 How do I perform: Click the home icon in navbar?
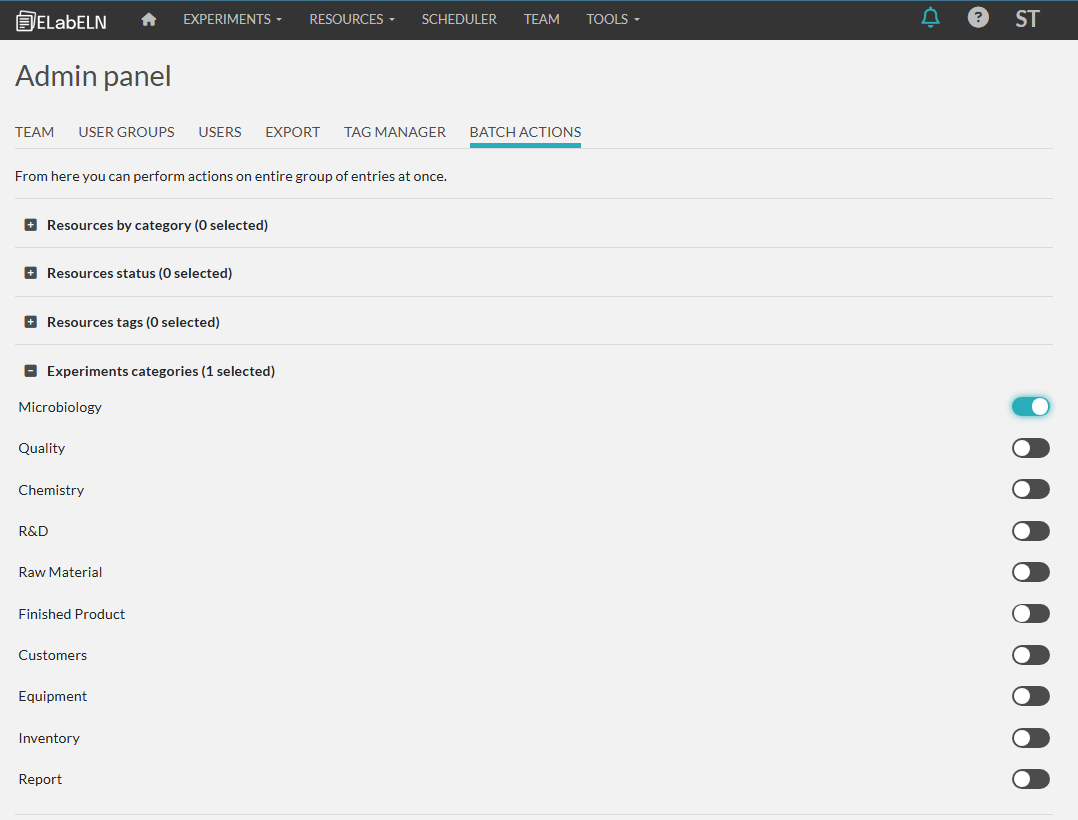click(149, 19)
